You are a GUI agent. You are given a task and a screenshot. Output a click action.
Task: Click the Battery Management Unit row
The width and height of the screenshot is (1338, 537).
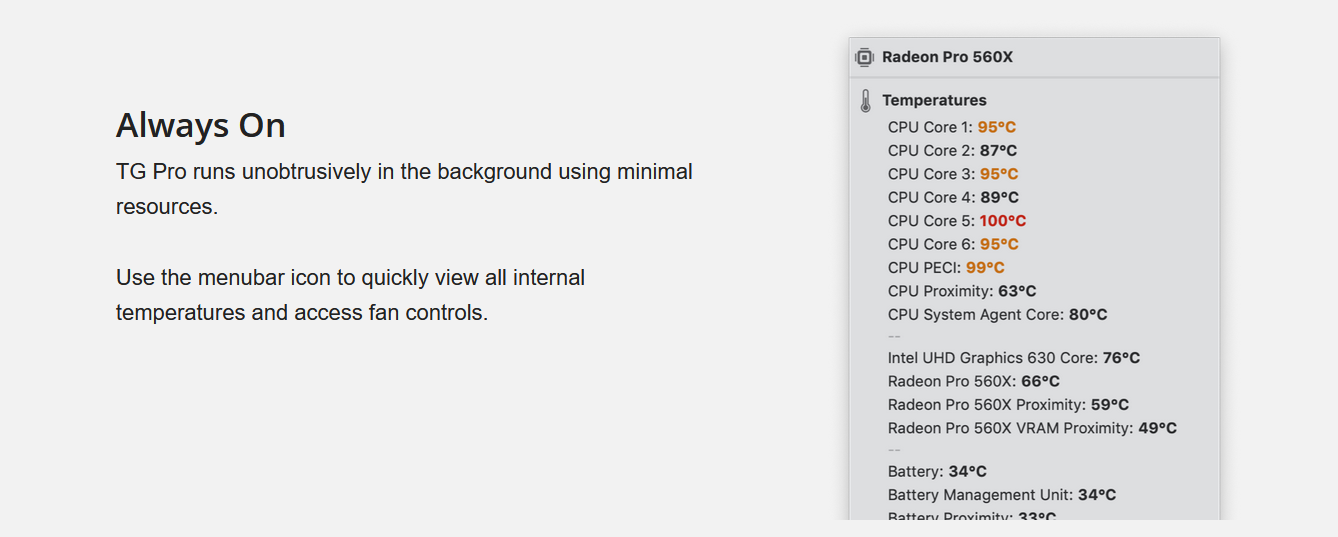point(1002,495)
